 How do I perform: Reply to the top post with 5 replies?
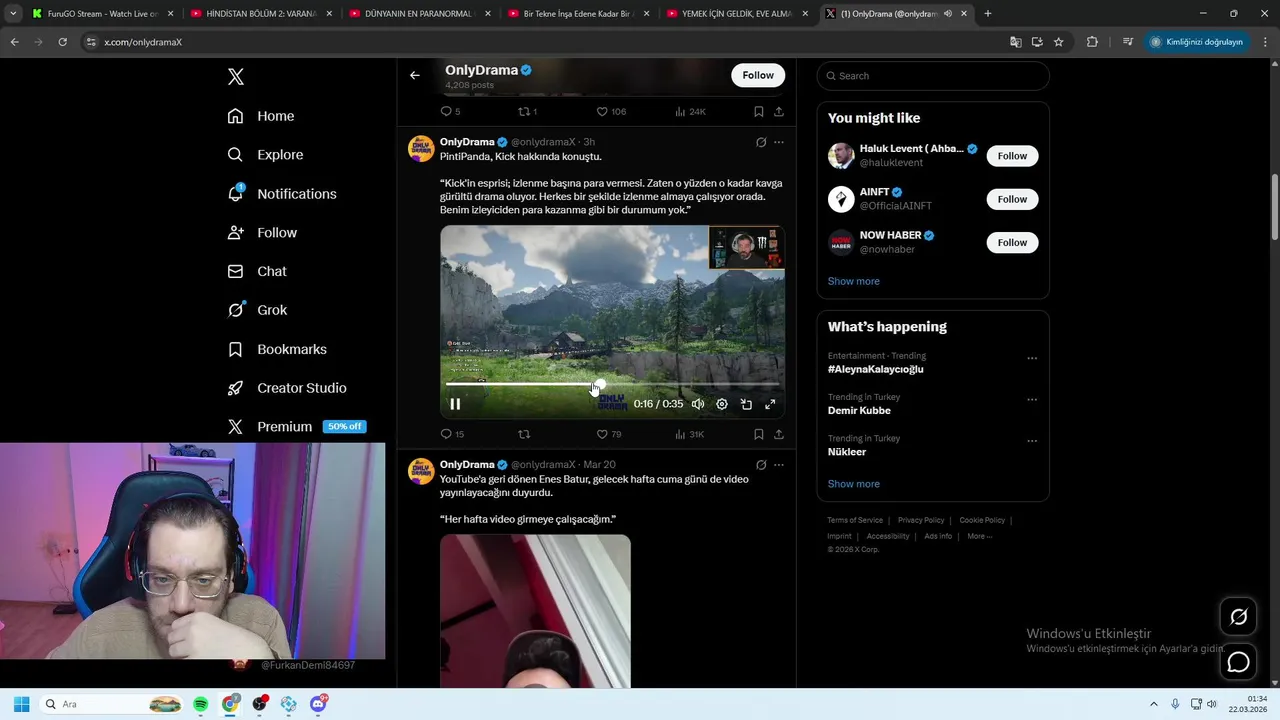[x=450, y=112]
